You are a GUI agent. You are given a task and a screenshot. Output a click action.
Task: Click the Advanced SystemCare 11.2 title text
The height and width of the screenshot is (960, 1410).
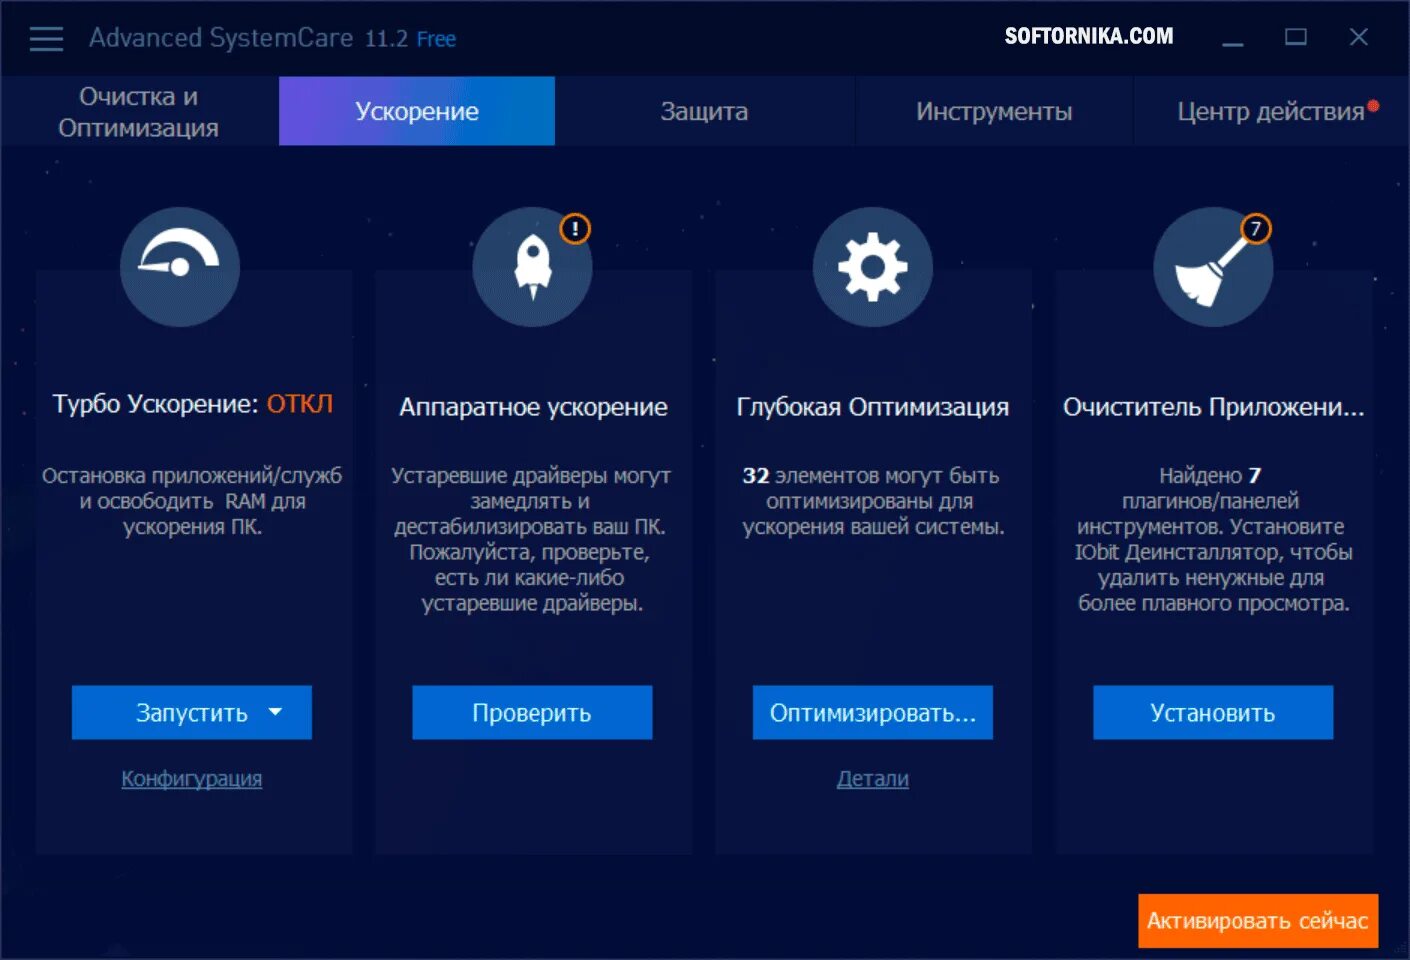pos(249,38)
